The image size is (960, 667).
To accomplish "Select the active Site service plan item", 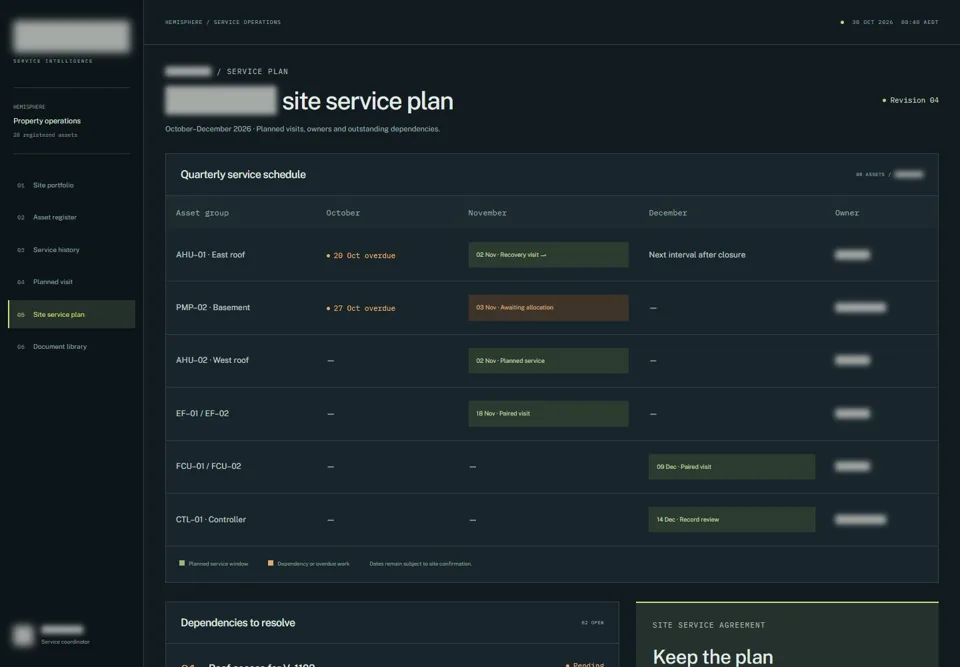I will click(x=72, y=314).
